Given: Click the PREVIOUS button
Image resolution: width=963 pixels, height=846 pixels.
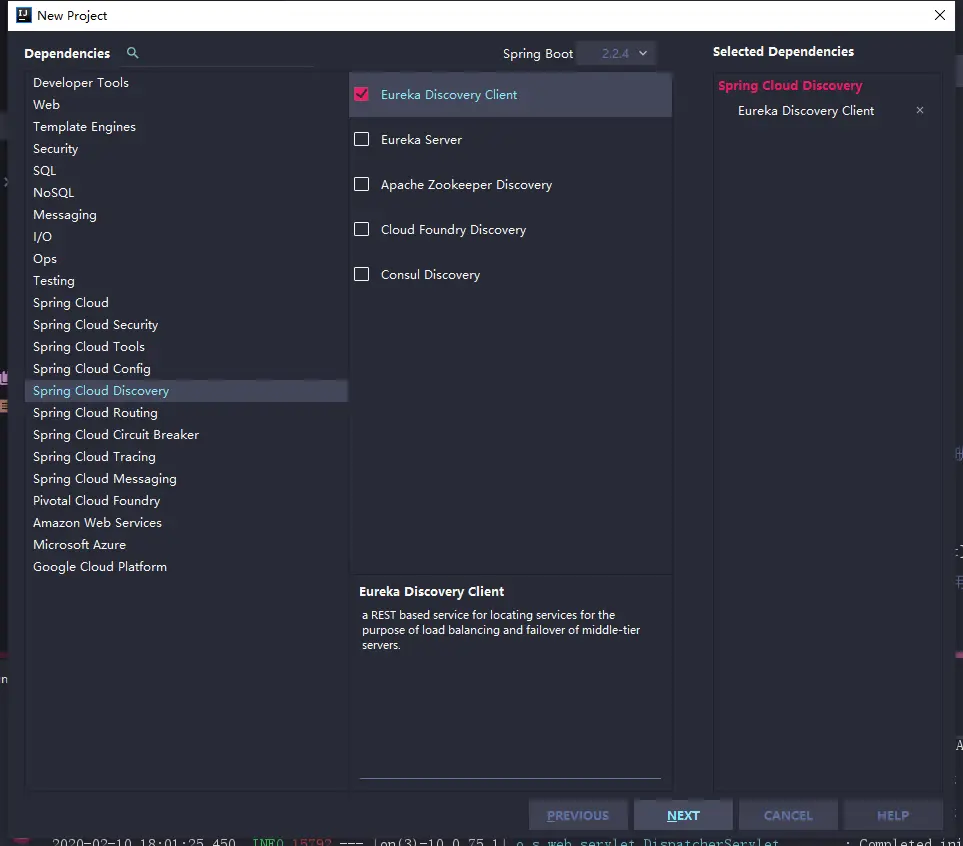Looking at the screenshot, I should [578, 815].
